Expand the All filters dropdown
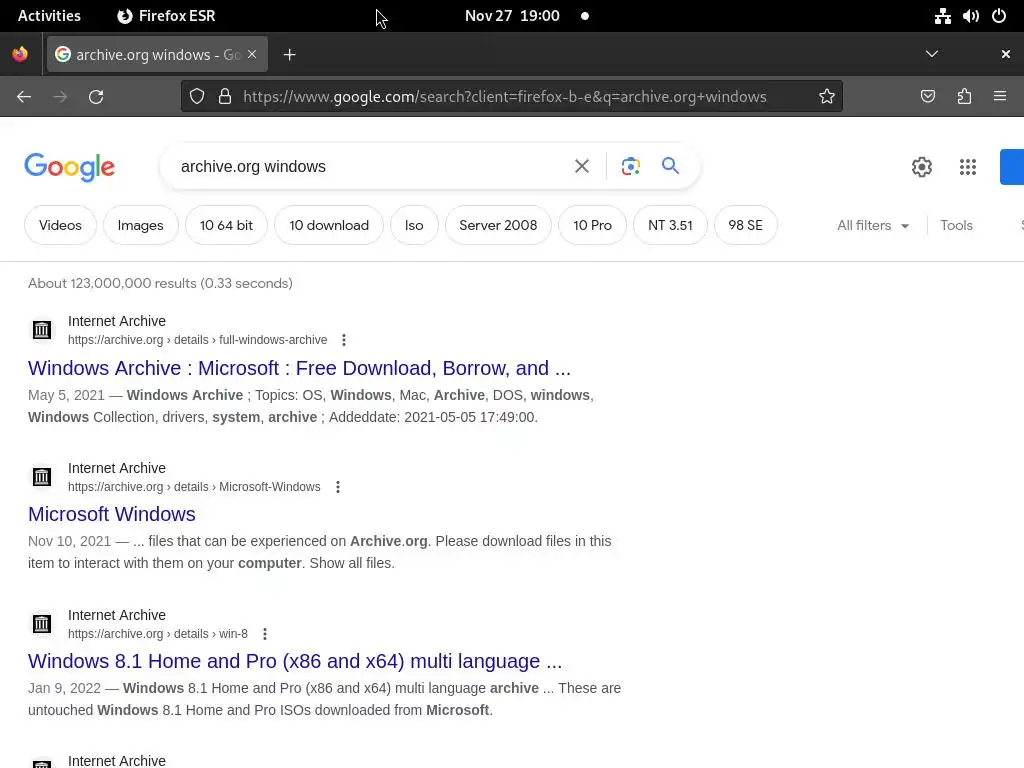The image size is (1024, 768). [872, 225]
